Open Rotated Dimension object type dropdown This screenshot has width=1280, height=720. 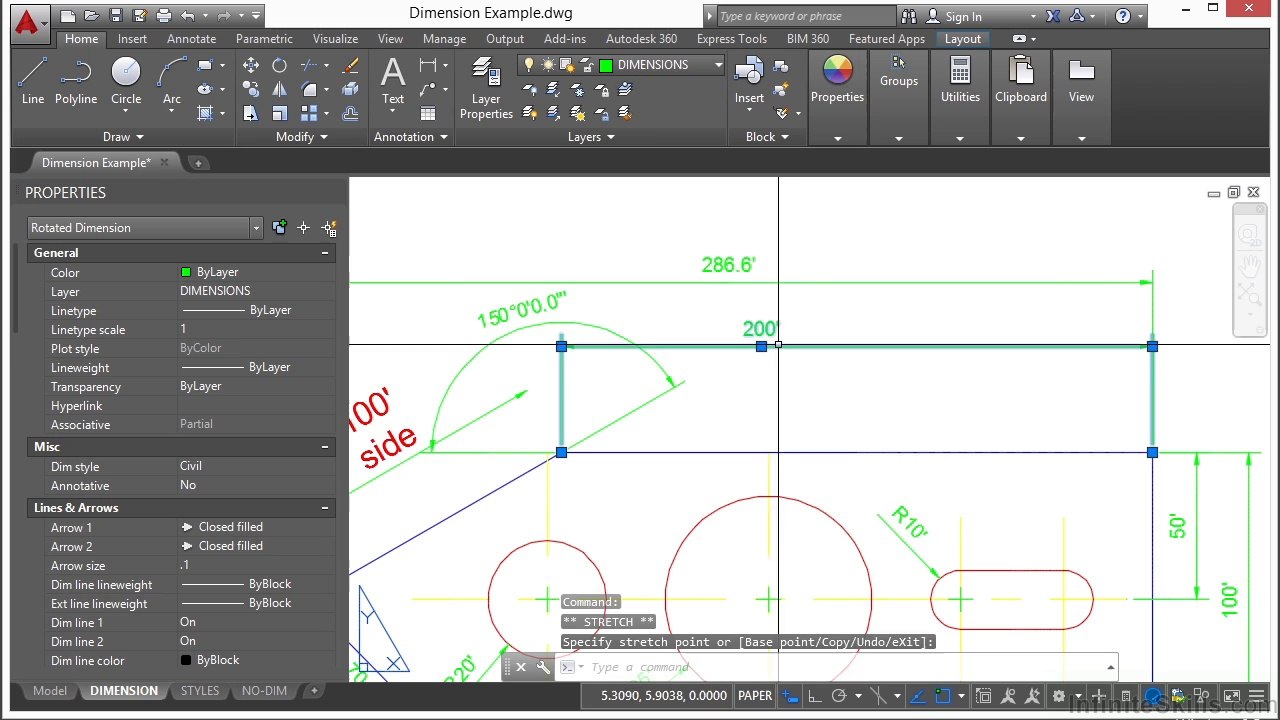(x=256, y=228)
